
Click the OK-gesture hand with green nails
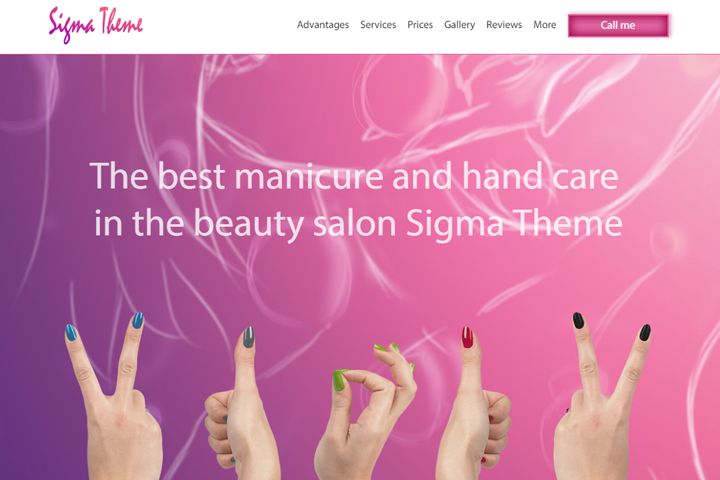point(365,413)
